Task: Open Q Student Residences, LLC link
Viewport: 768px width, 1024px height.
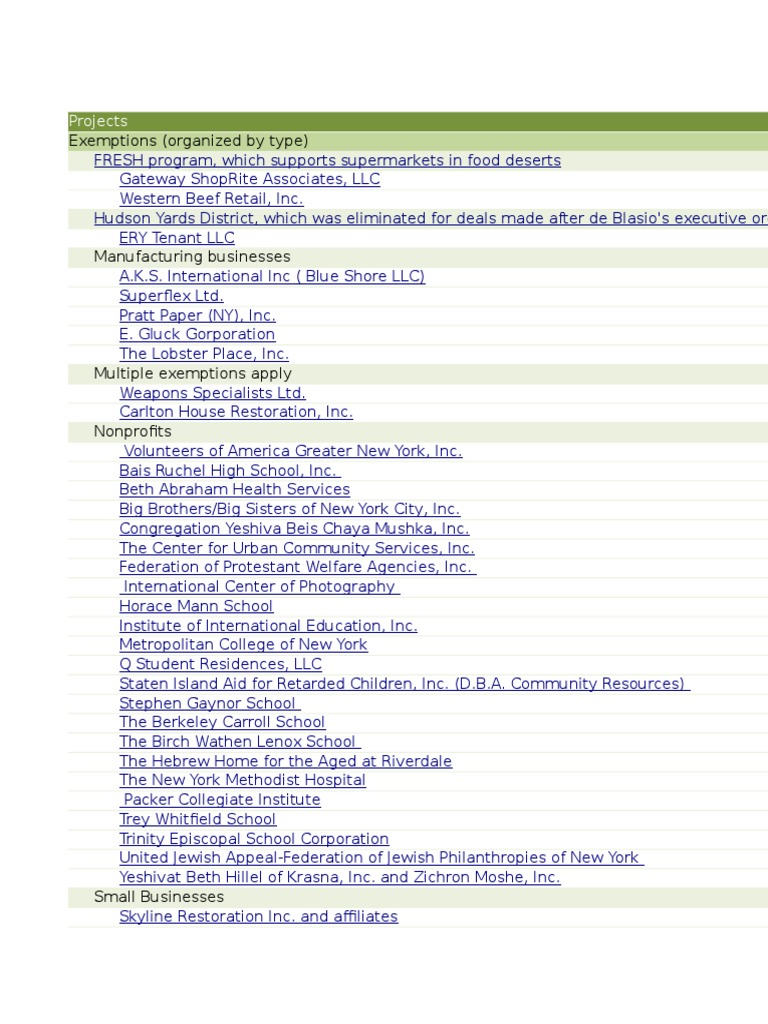Action: (x=220, y=665)
